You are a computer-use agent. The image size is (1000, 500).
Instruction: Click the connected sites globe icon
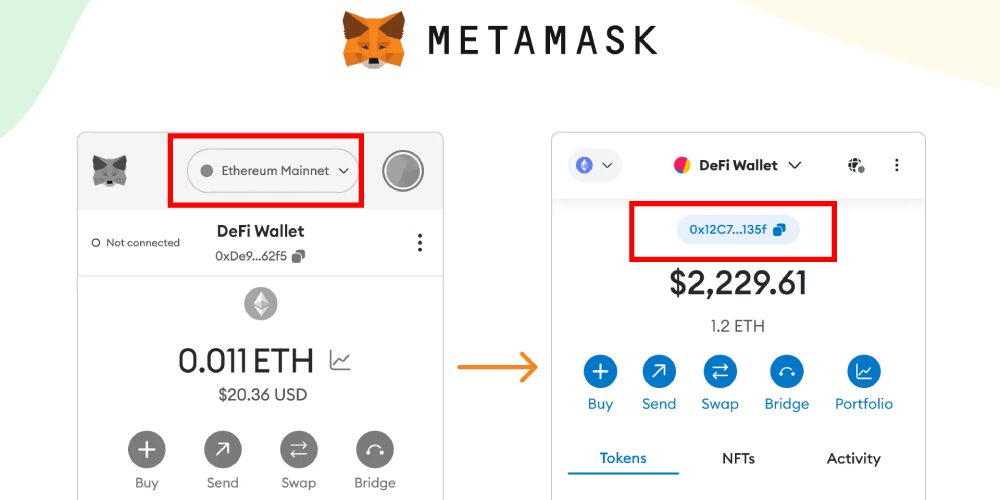tap(856, 165)
